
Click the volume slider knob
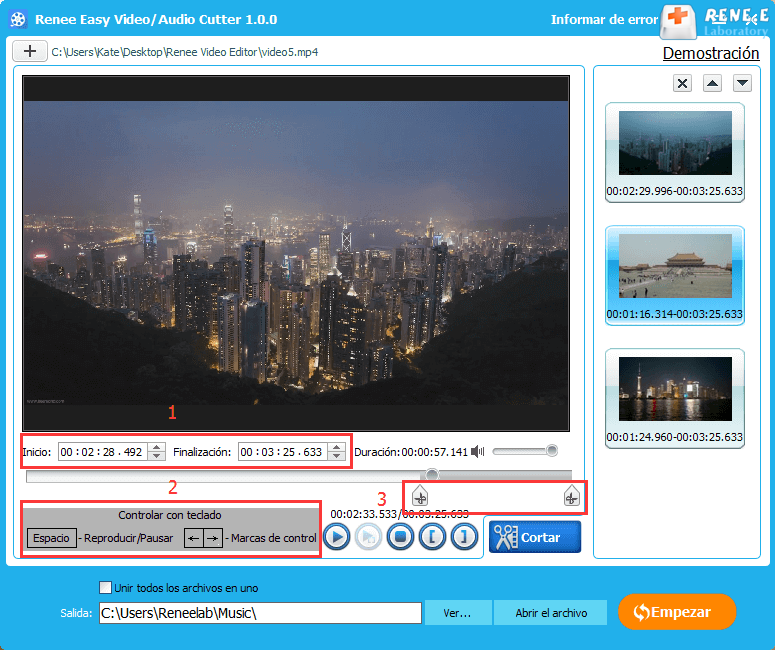point(552,450)
